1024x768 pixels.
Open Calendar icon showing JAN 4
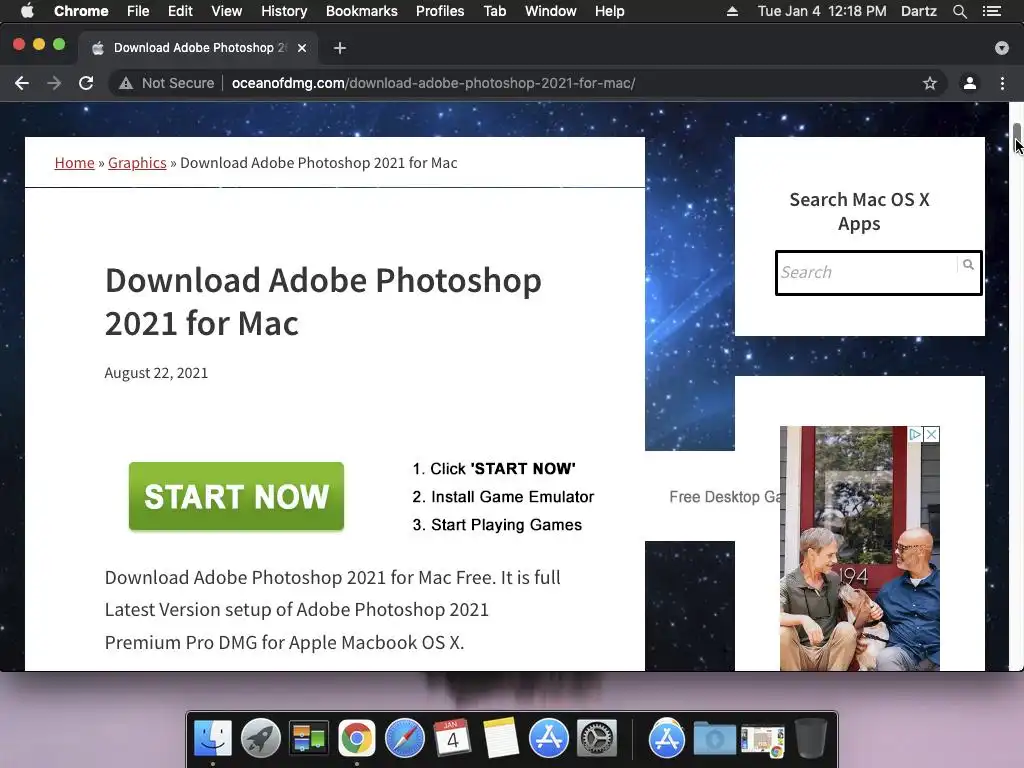click(x=453, y=738)
